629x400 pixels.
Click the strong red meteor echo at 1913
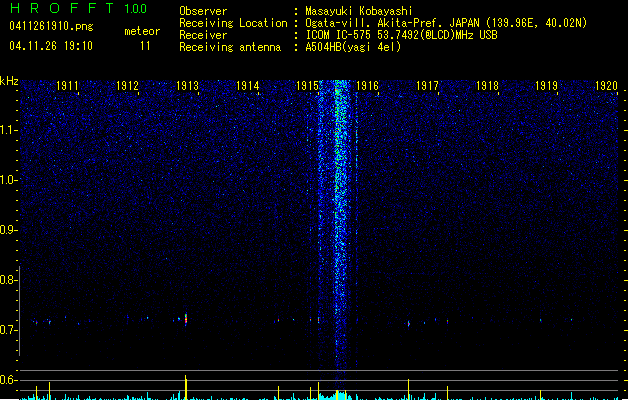point(186,319)
